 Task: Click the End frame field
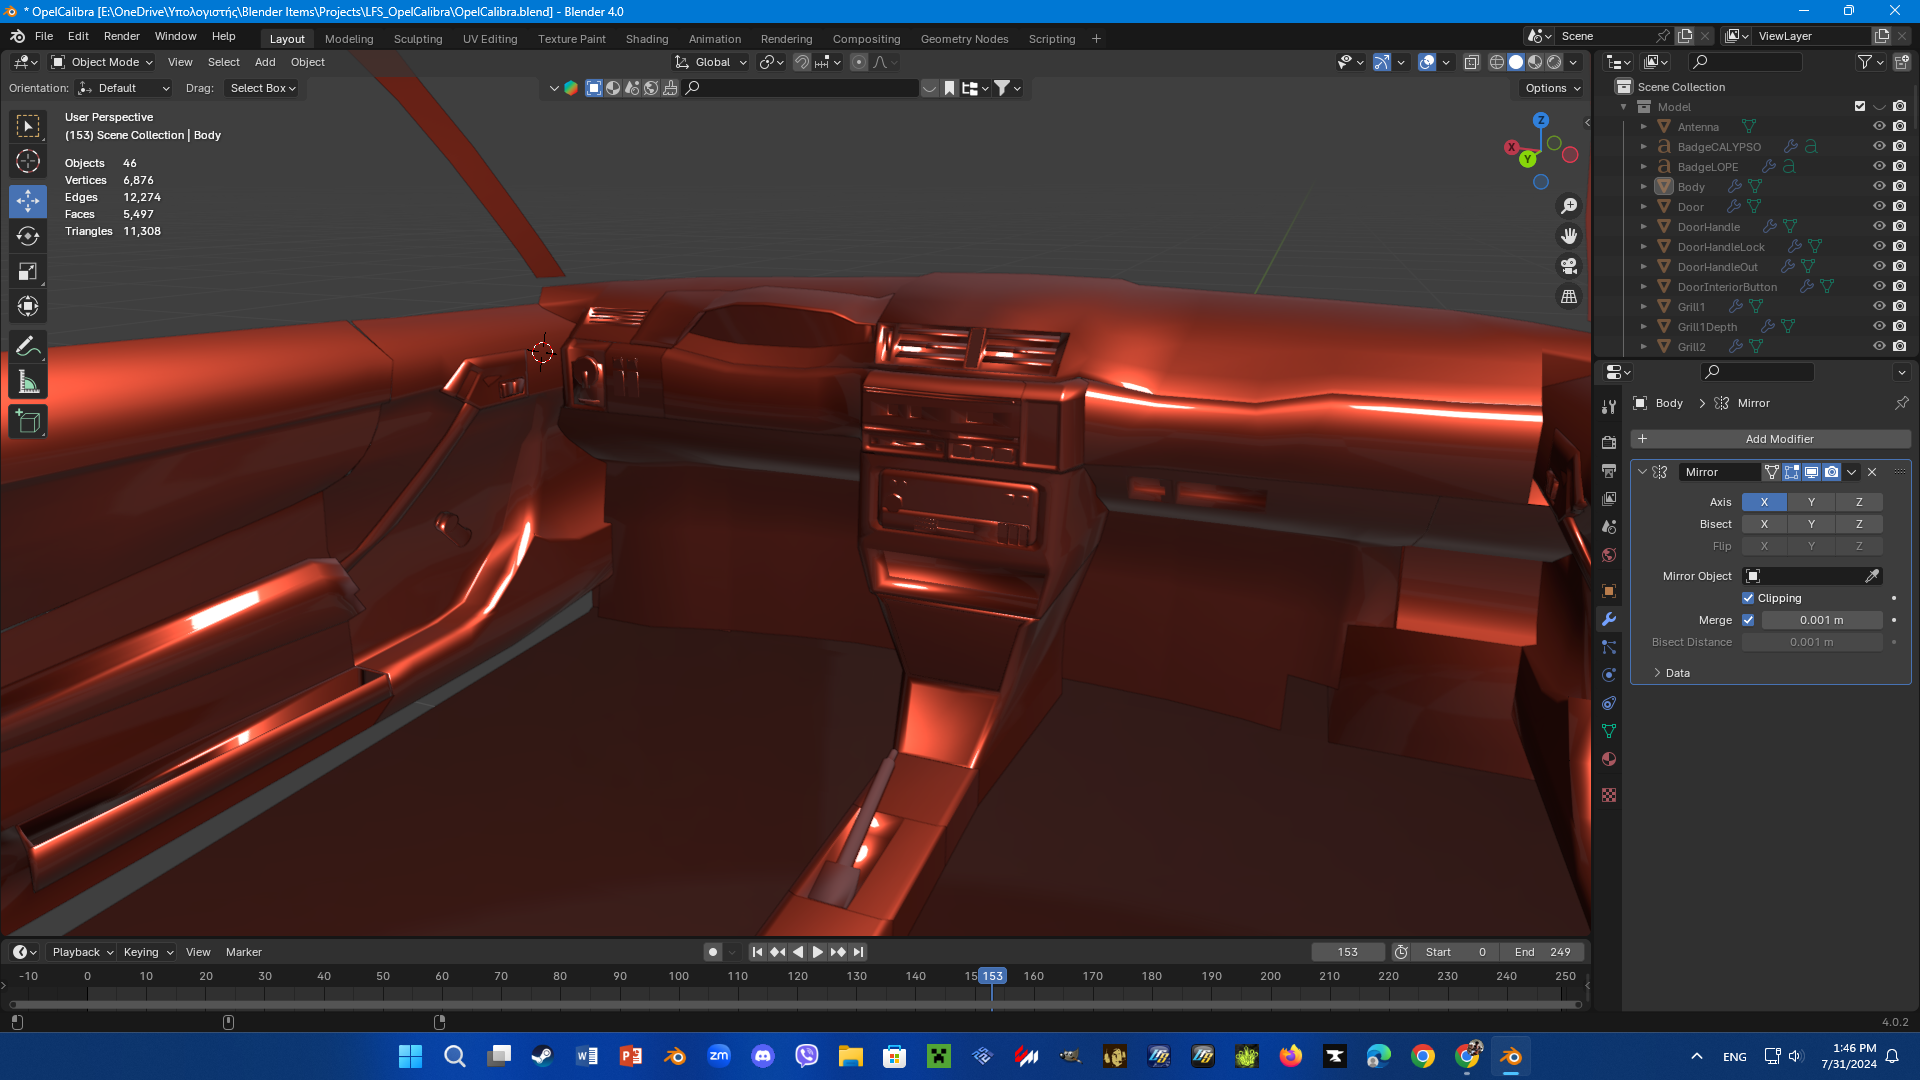(1542, 952)
